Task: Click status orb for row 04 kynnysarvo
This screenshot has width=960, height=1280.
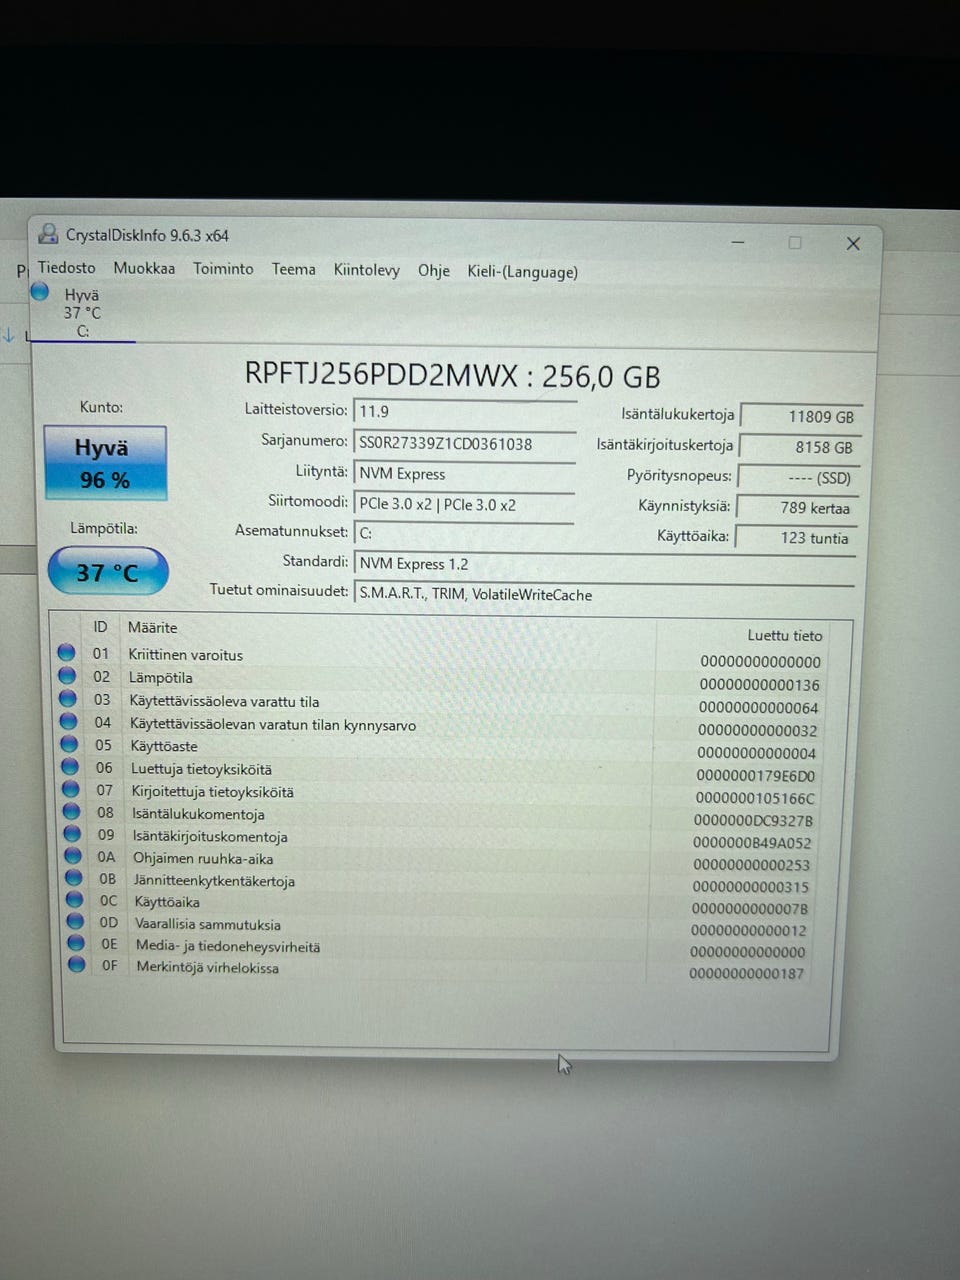Action: 68,721
